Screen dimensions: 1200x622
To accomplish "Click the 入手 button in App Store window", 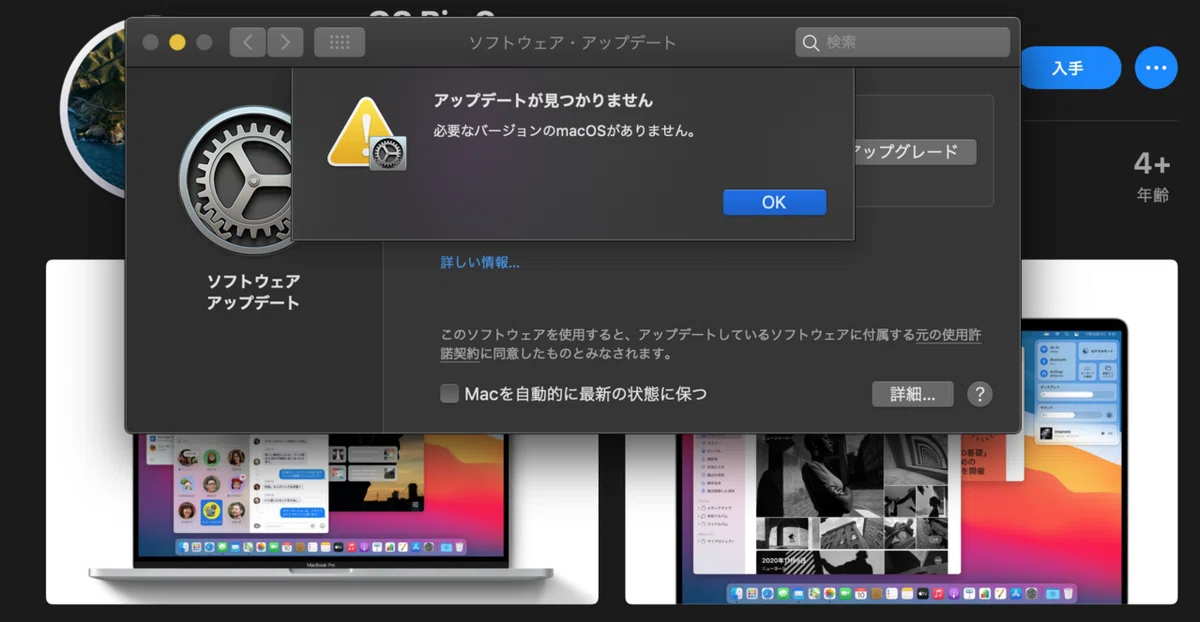I will (x=1068, y=68).
